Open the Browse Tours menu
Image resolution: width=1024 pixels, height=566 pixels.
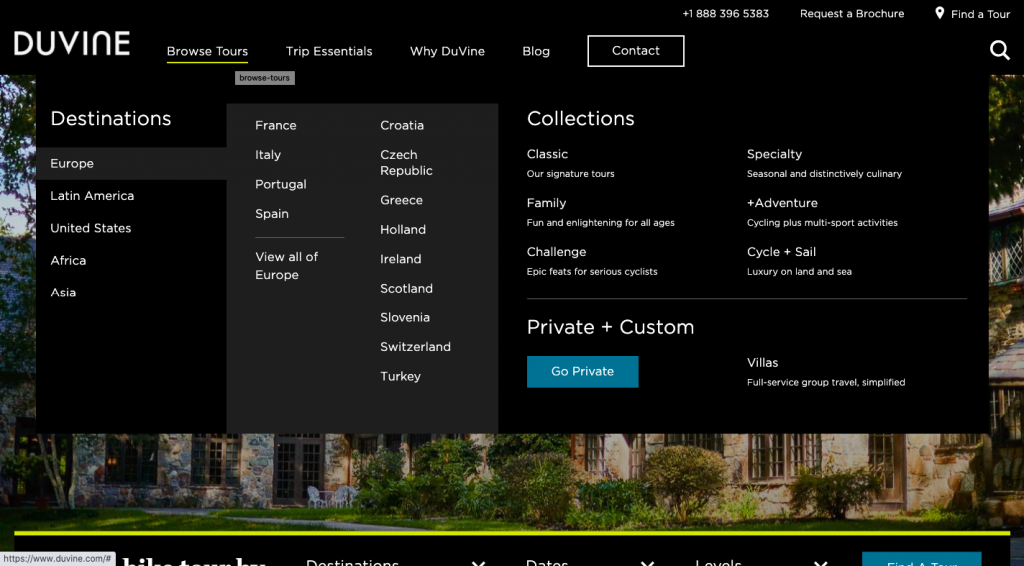207,51
